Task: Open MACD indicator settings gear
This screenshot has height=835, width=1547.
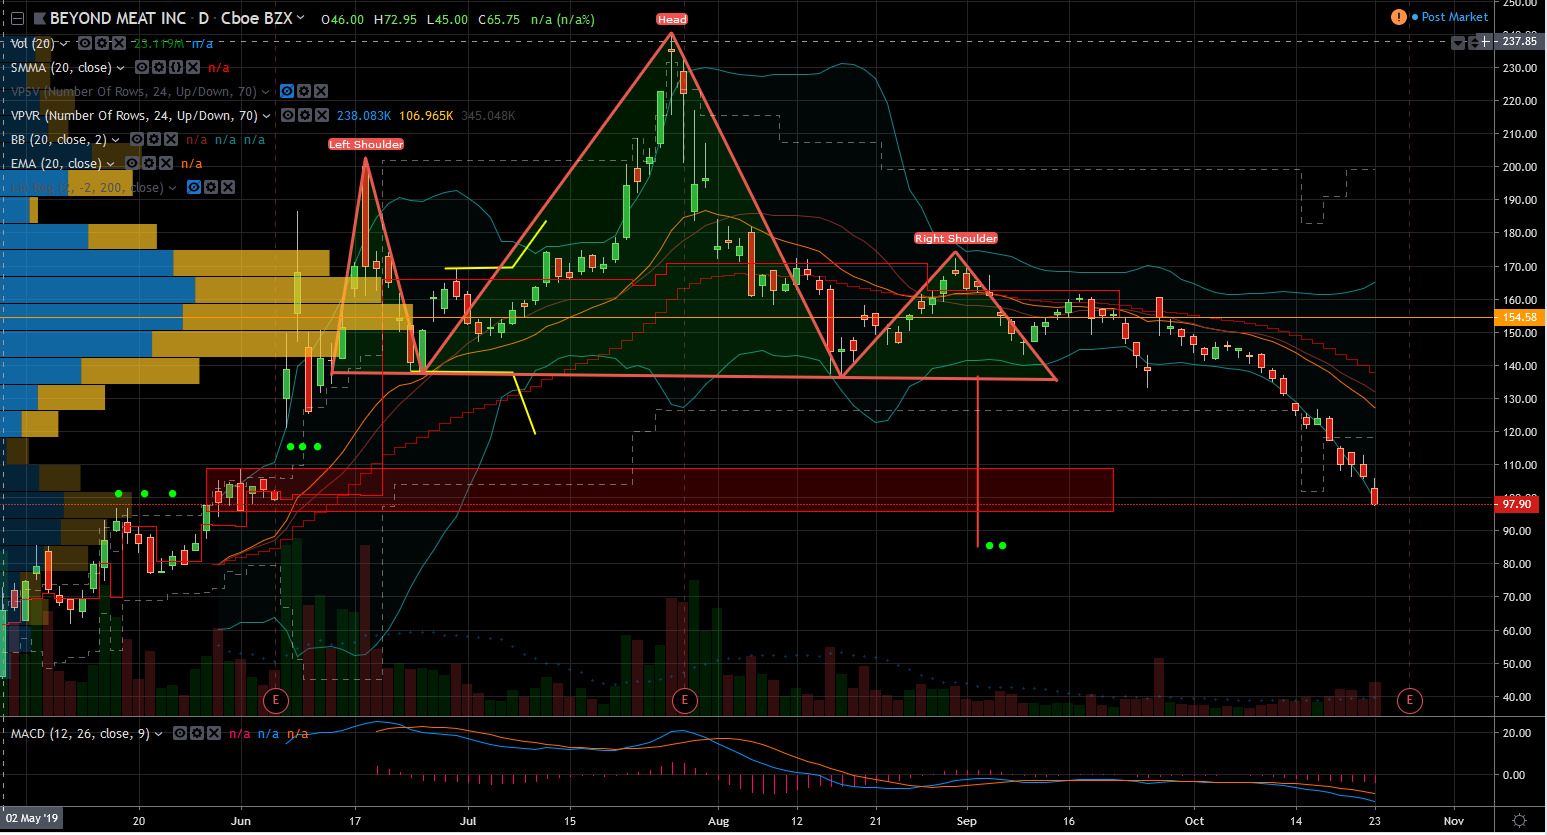Action: pos(197,733)
